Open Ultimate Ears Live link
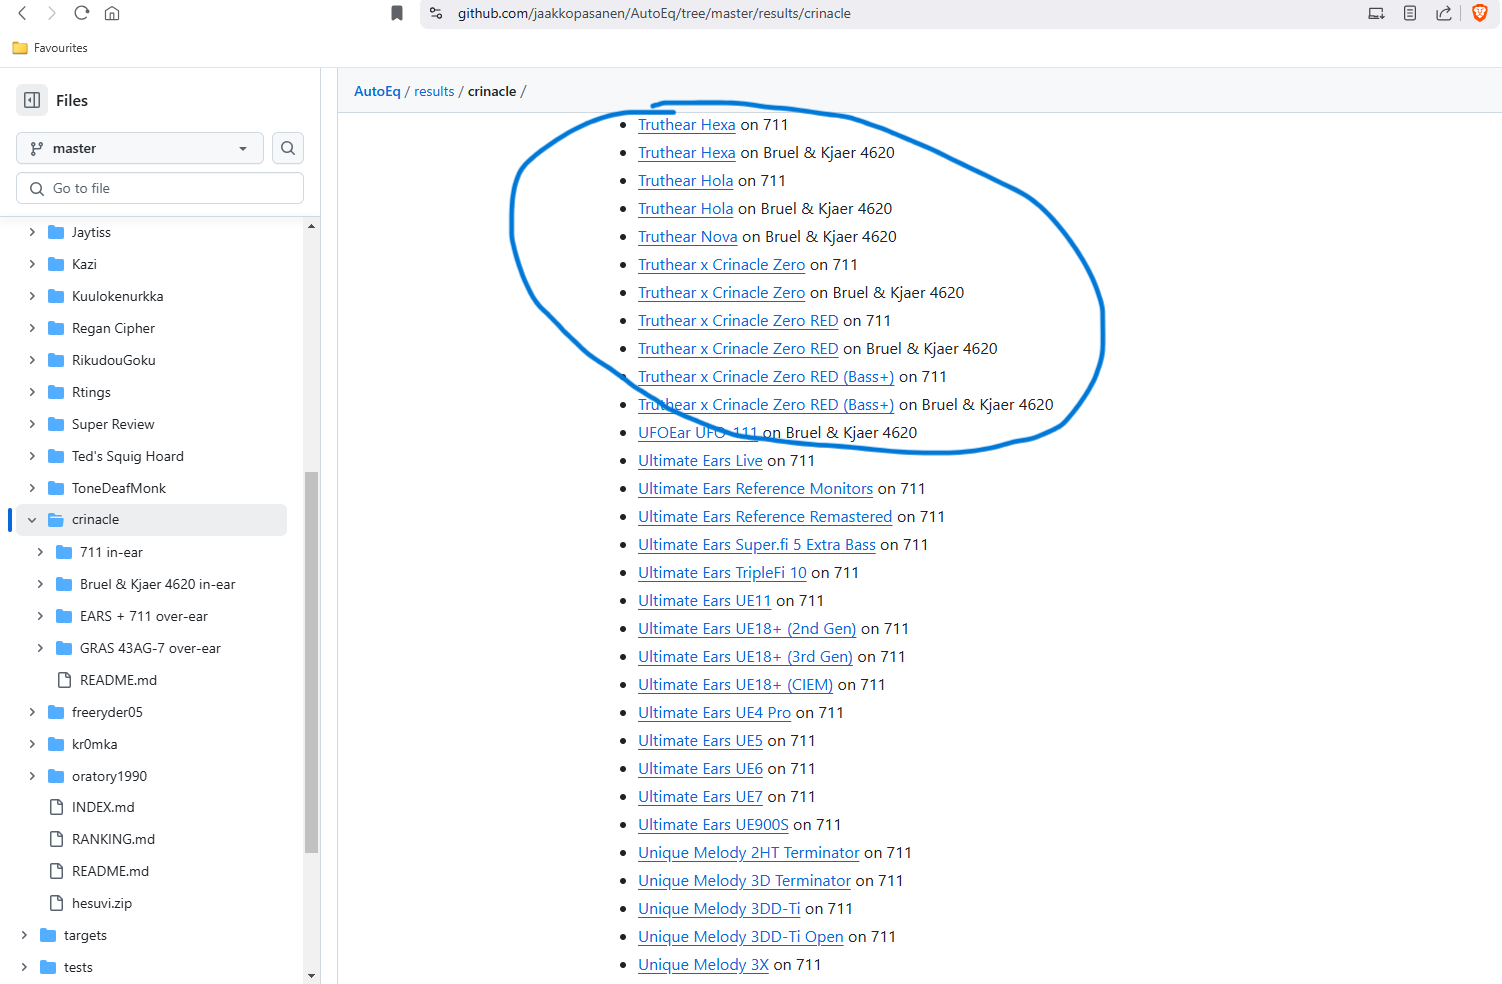The height and width of the screenshot is (984, 1502). 700,460
